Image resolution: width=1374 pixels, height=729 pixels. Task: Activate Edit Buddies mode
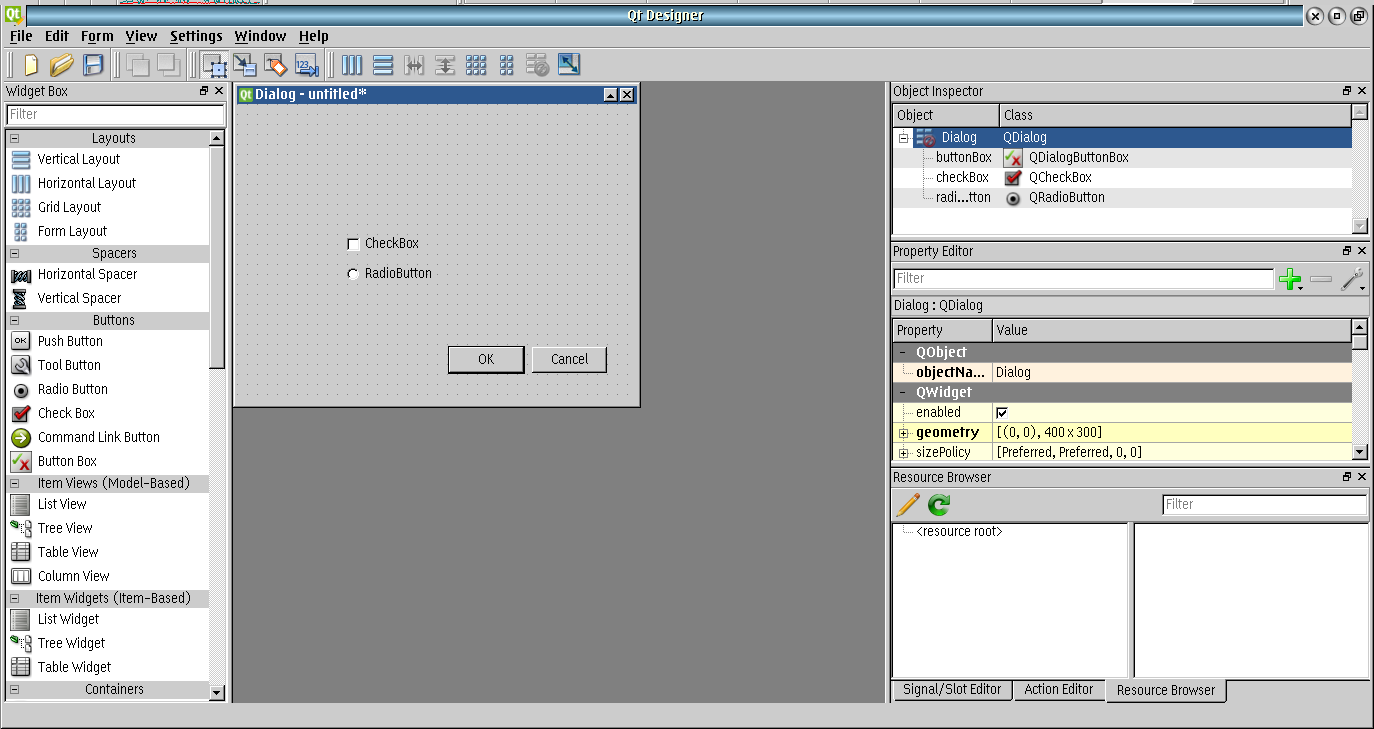tap(276, 65)
